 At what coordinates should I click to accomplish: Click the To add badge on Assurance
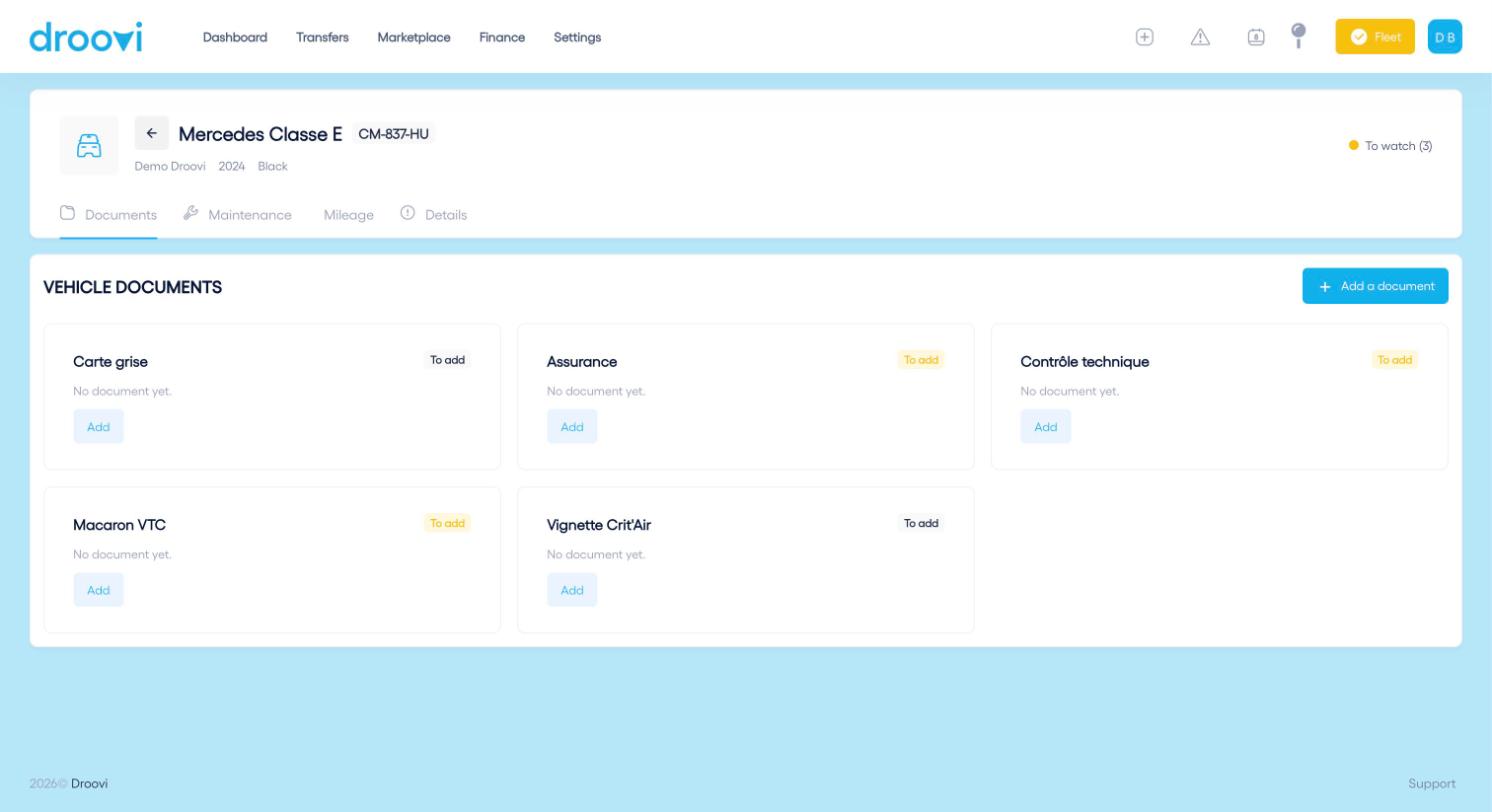click(x=921, y=360)
